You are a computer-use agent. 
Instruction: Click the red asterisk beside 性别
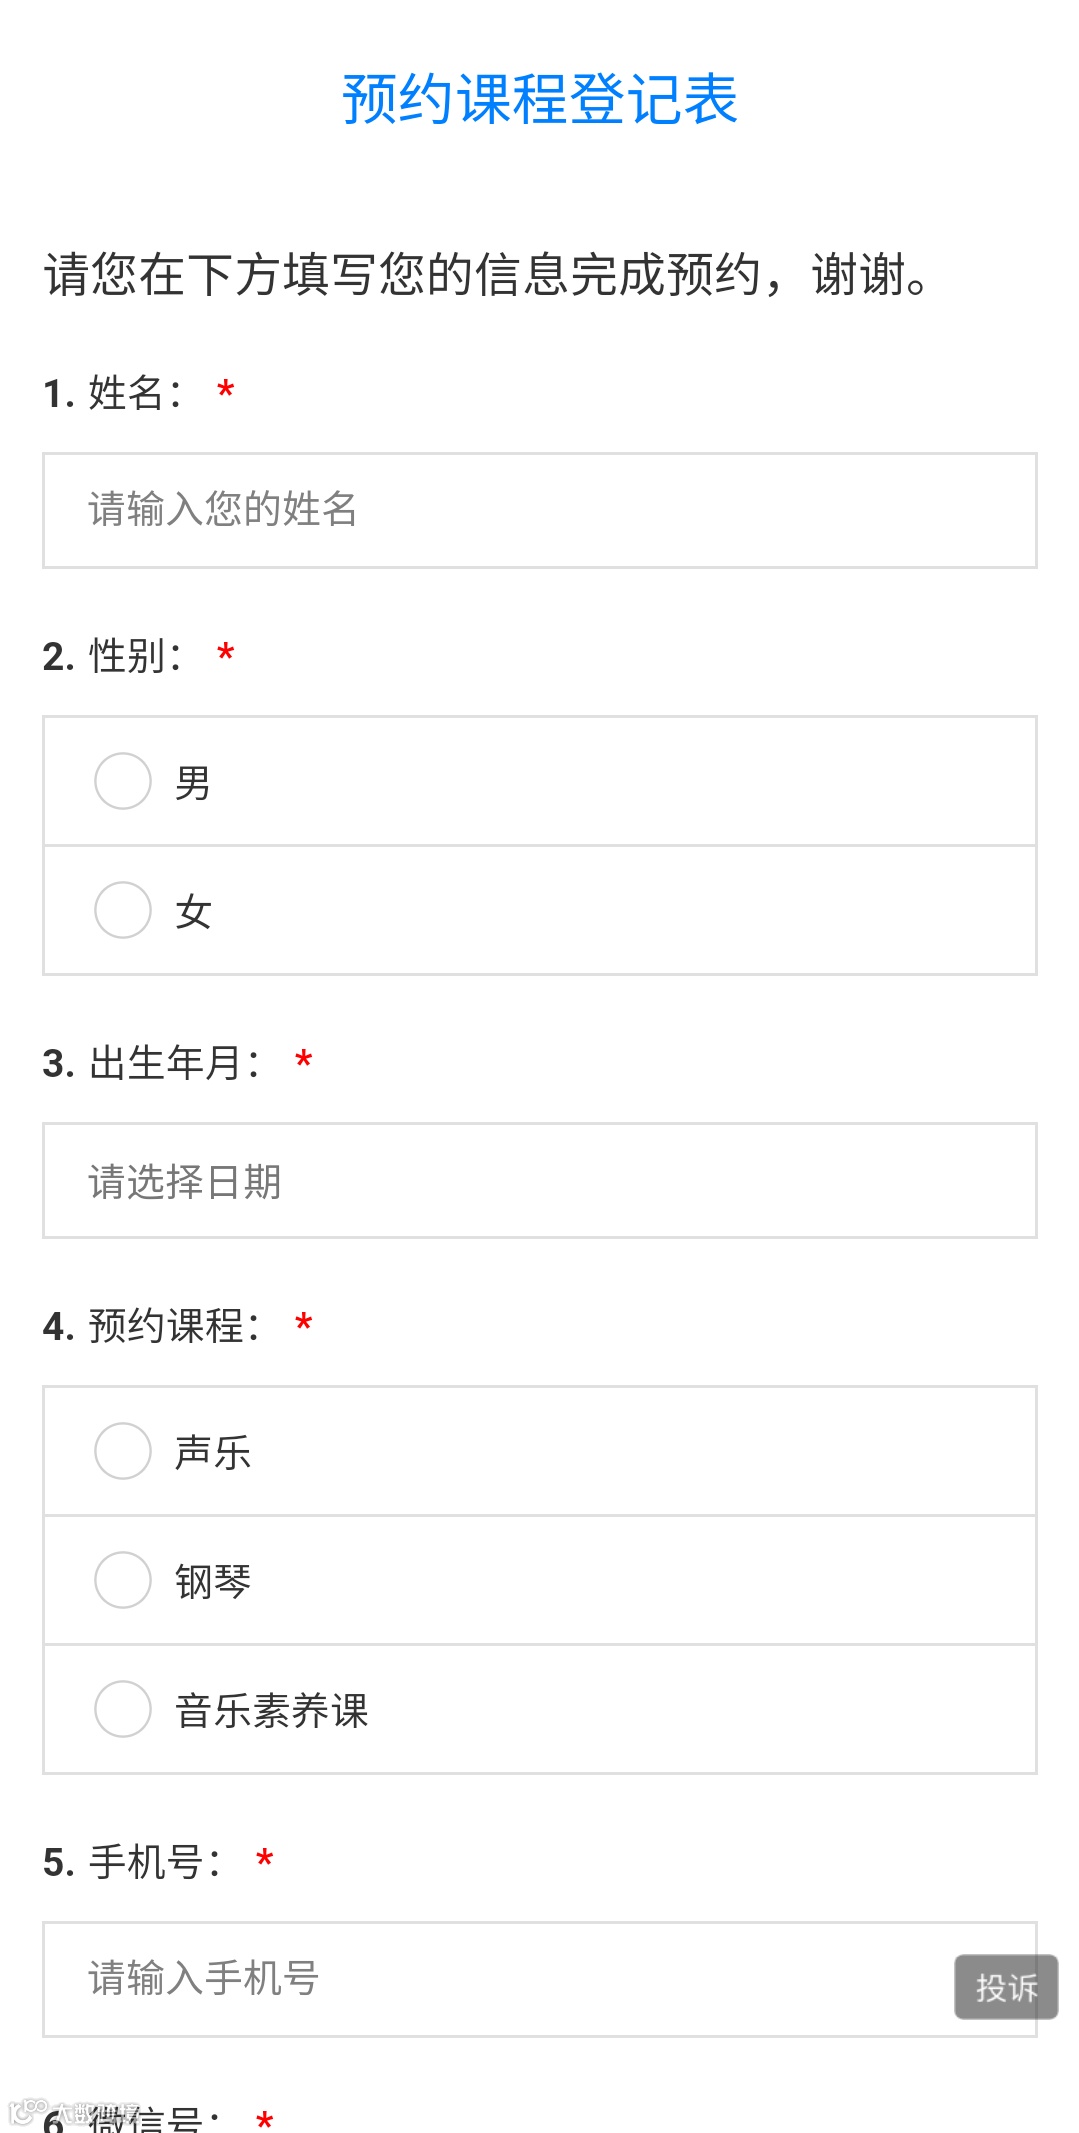[x=226, y=654]
